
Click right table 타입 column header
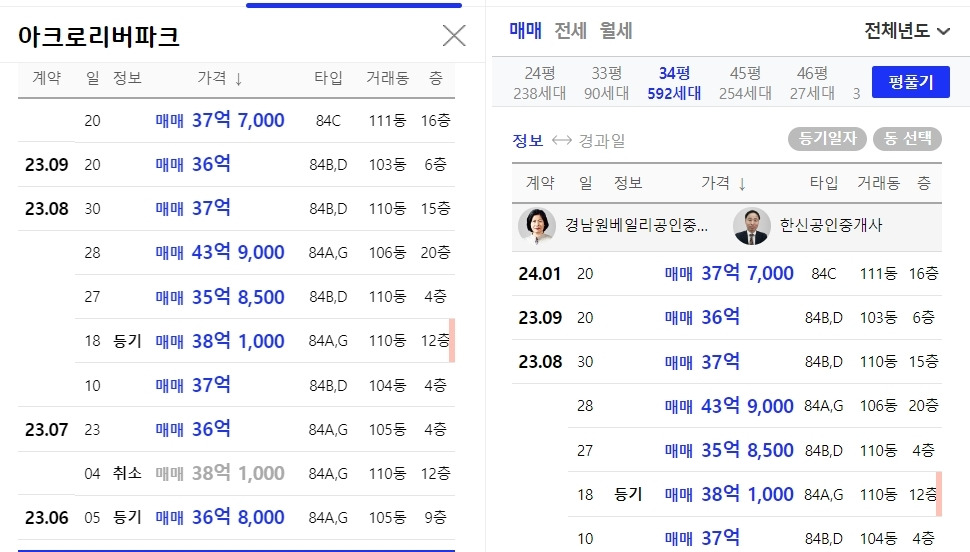coord(823,183)
